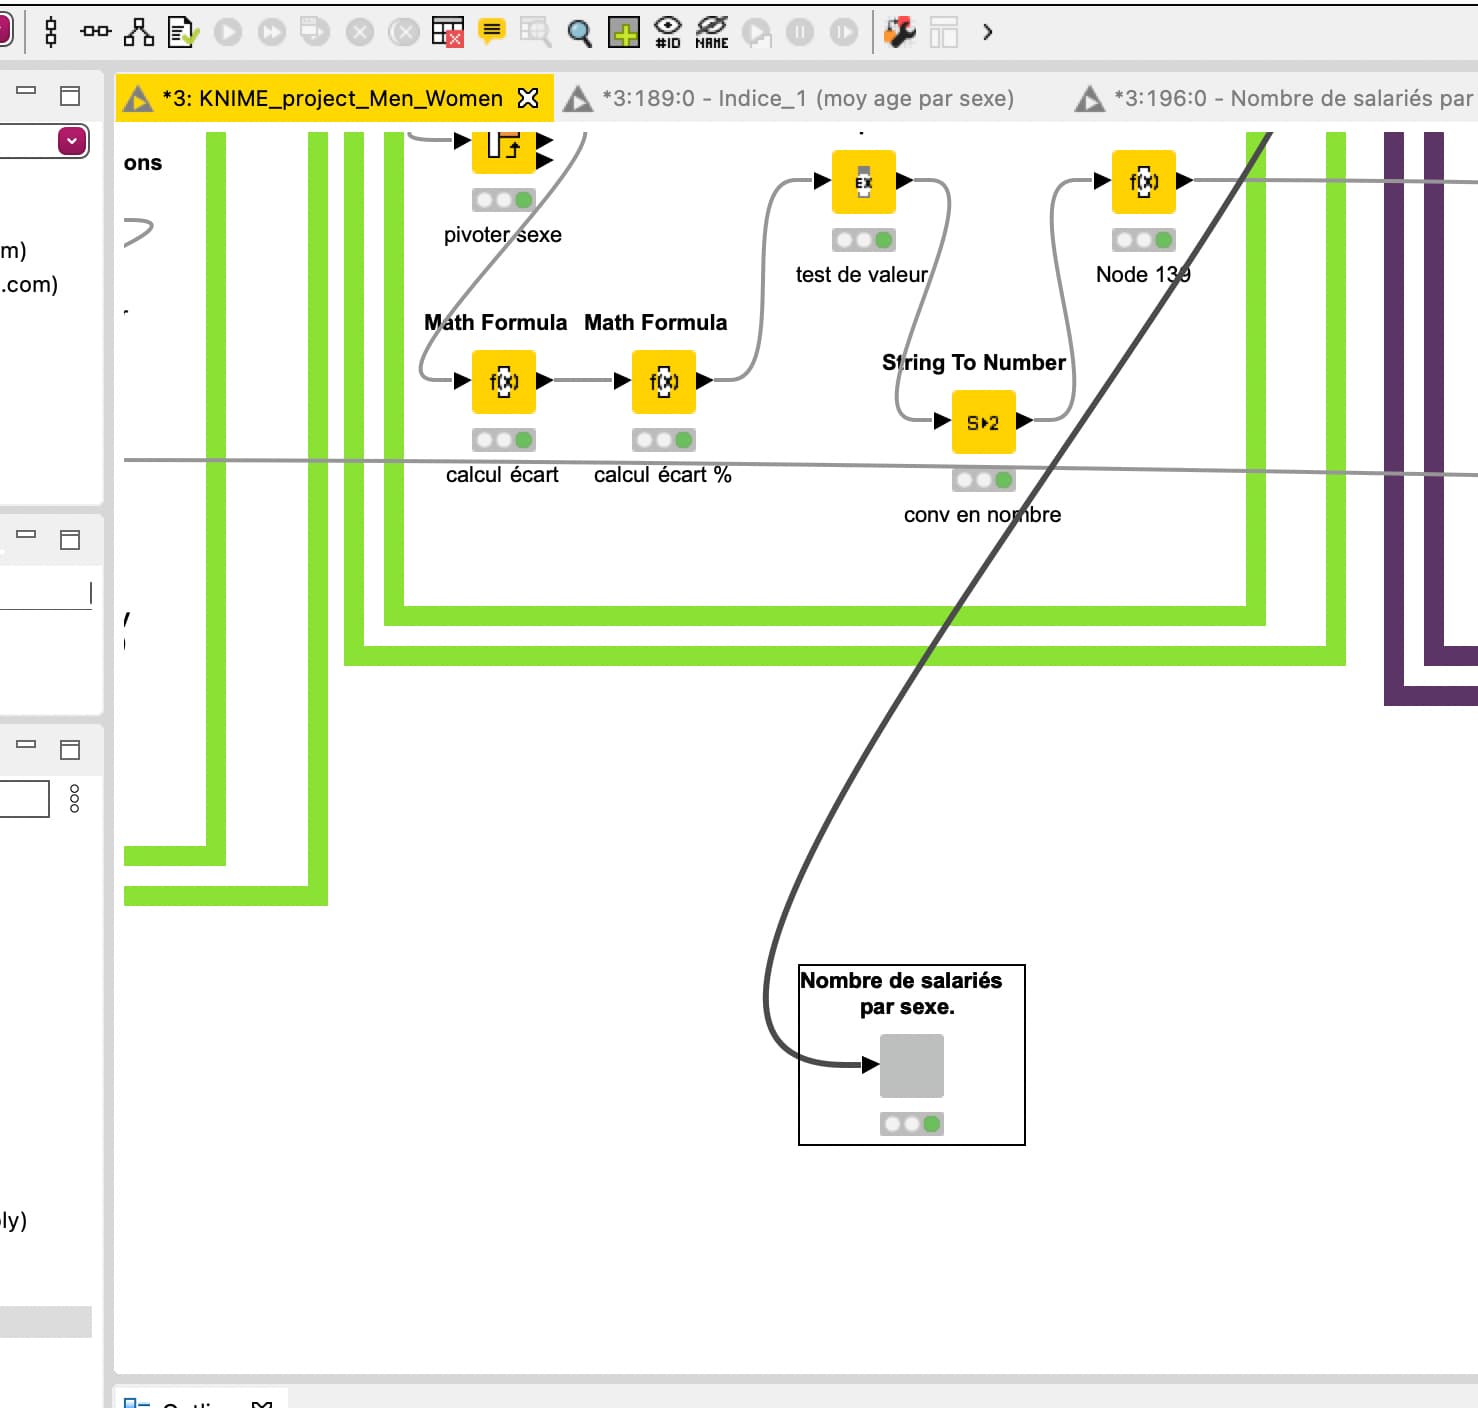Click the 'calcul écart %' node label
The image size is (1478, 1408).
(662, 475)
